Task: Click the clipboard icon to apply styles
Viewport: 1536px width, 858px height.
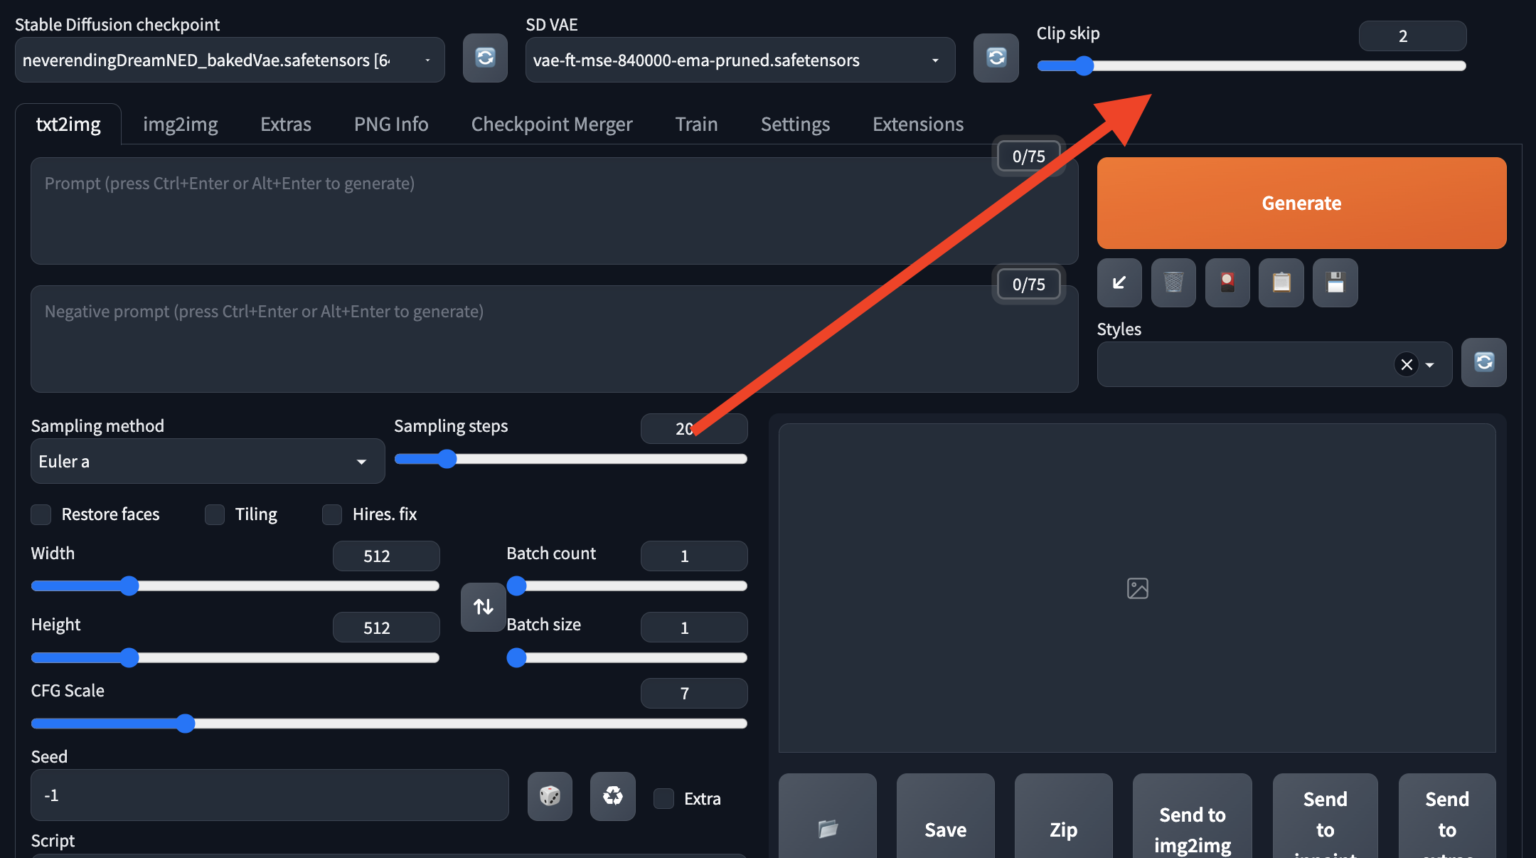Action: click(1281, 283)
